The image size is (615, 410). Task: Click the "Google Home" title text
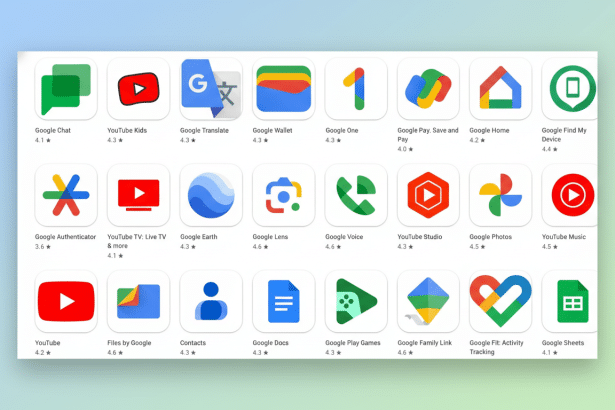click(489, 130)
